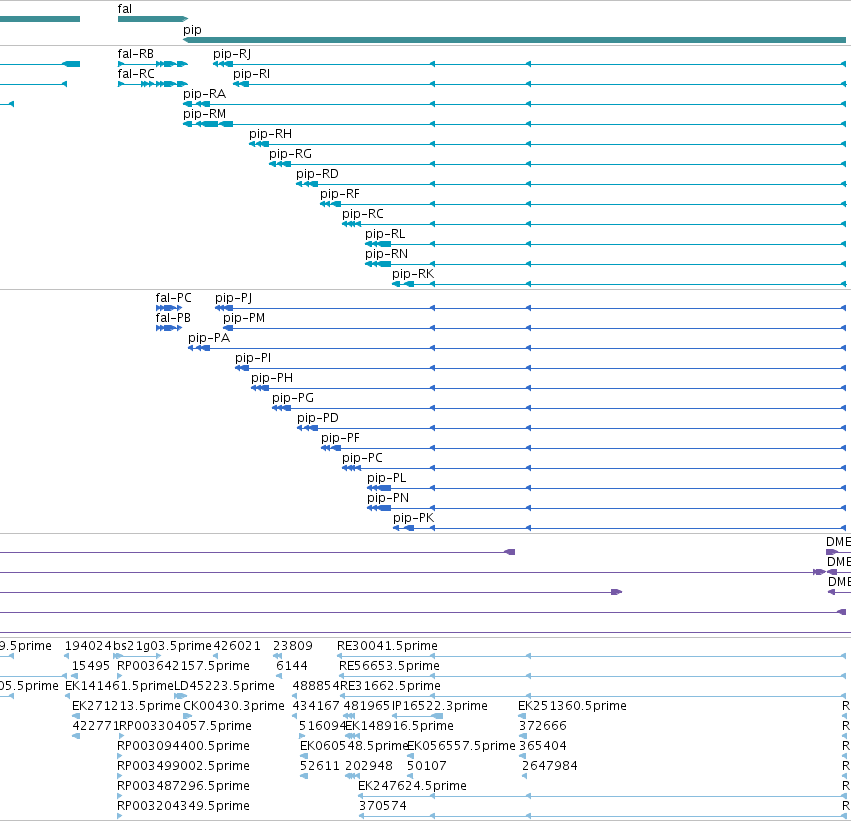Open EST RE56653.5prime
The height and width of the screenshot is (821, 851).
tap(389, 666)
